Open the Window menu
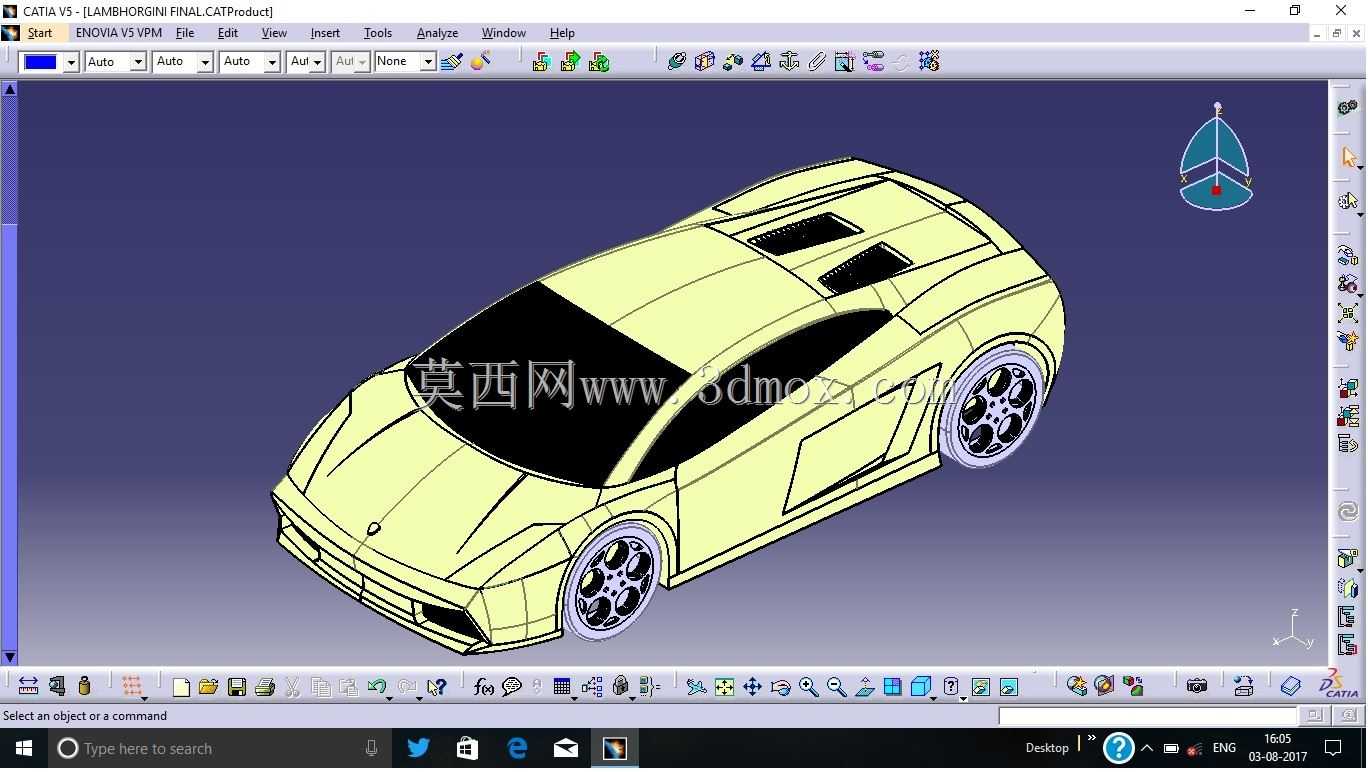The width and height of the screenshot is (1368, 772). [504, 33]
